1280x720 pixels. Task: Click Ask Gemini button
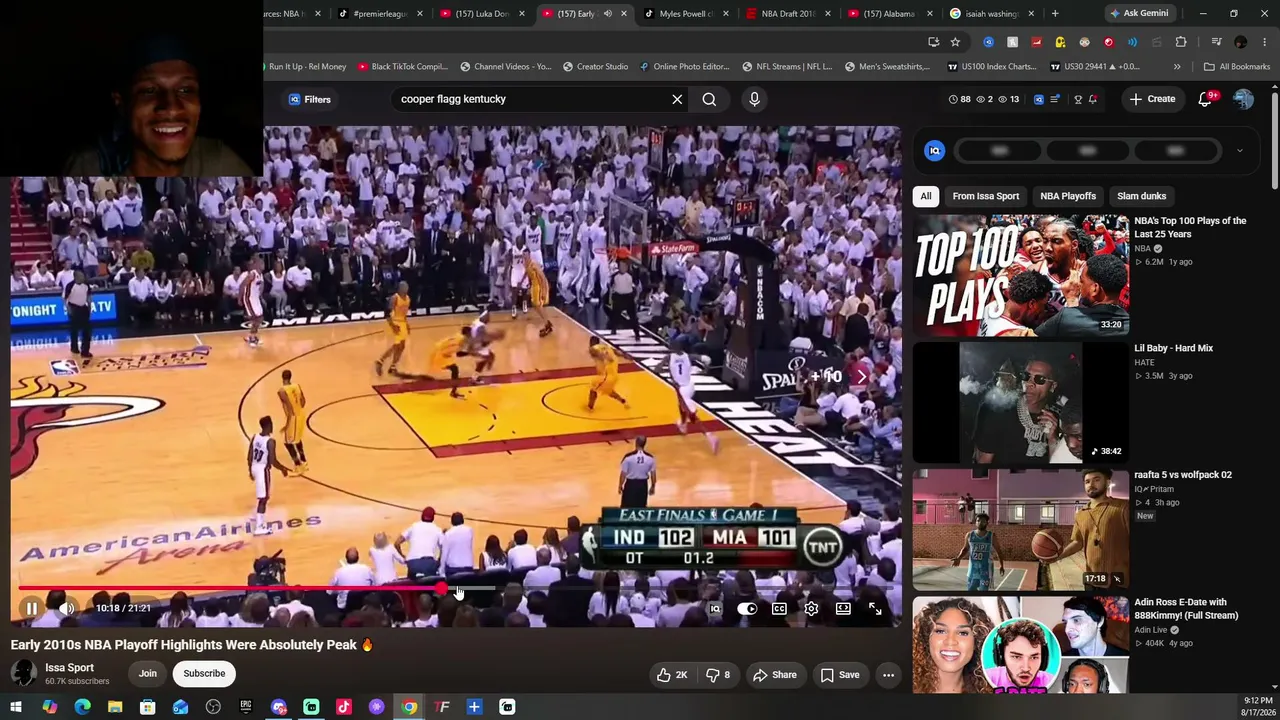coord(1138,14)
